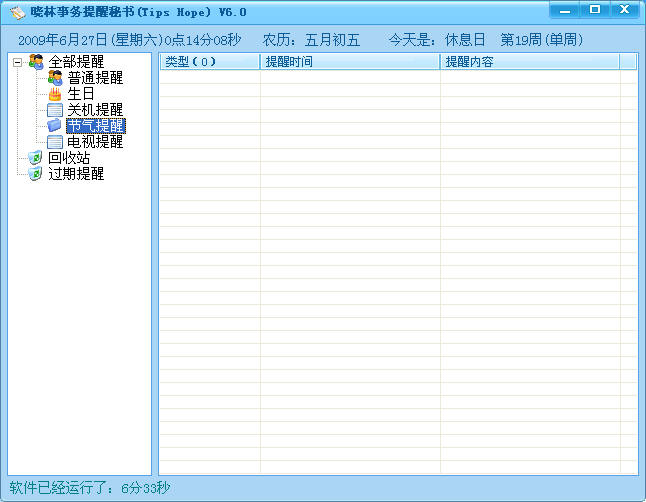Select 全部提醒 in the tree

point(76,62)
